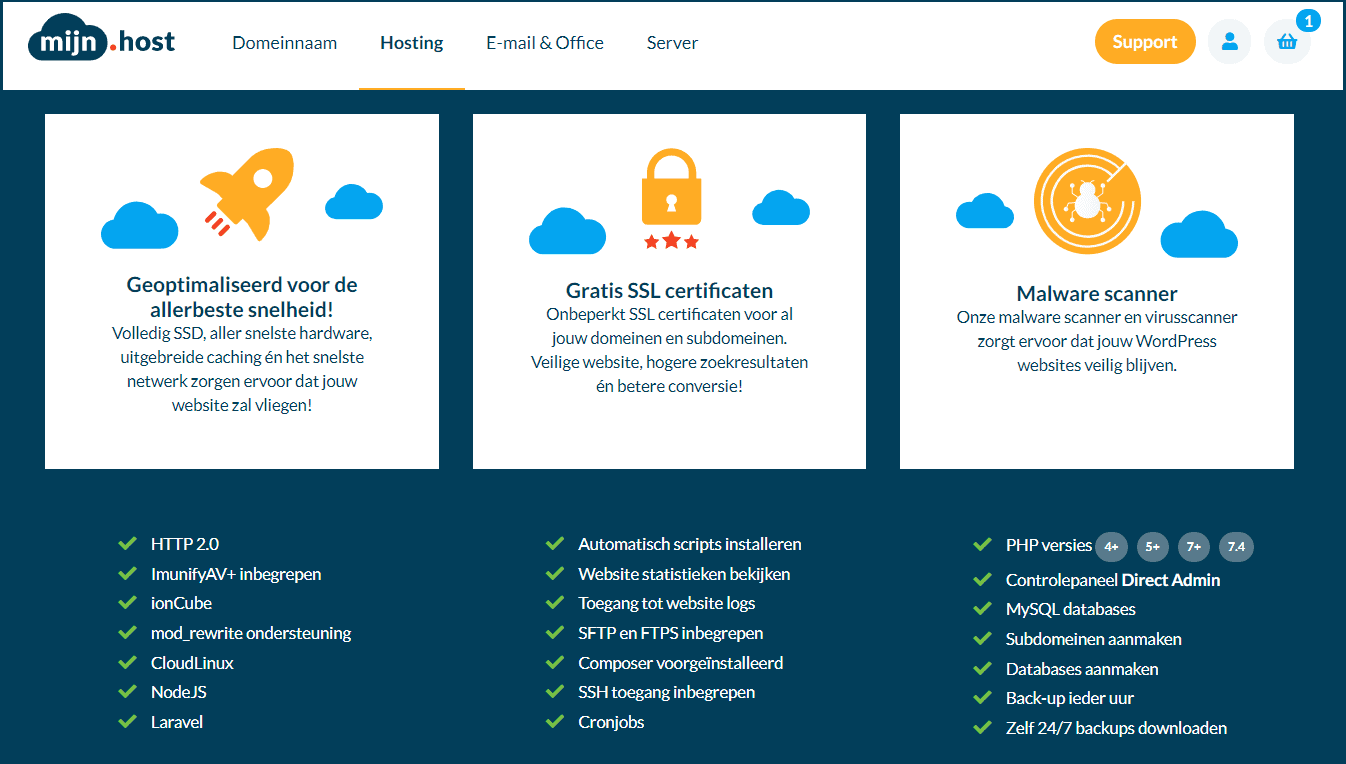The image size is (1346, 764).
Task: Click the Support button
Action: pos(1144,41)
